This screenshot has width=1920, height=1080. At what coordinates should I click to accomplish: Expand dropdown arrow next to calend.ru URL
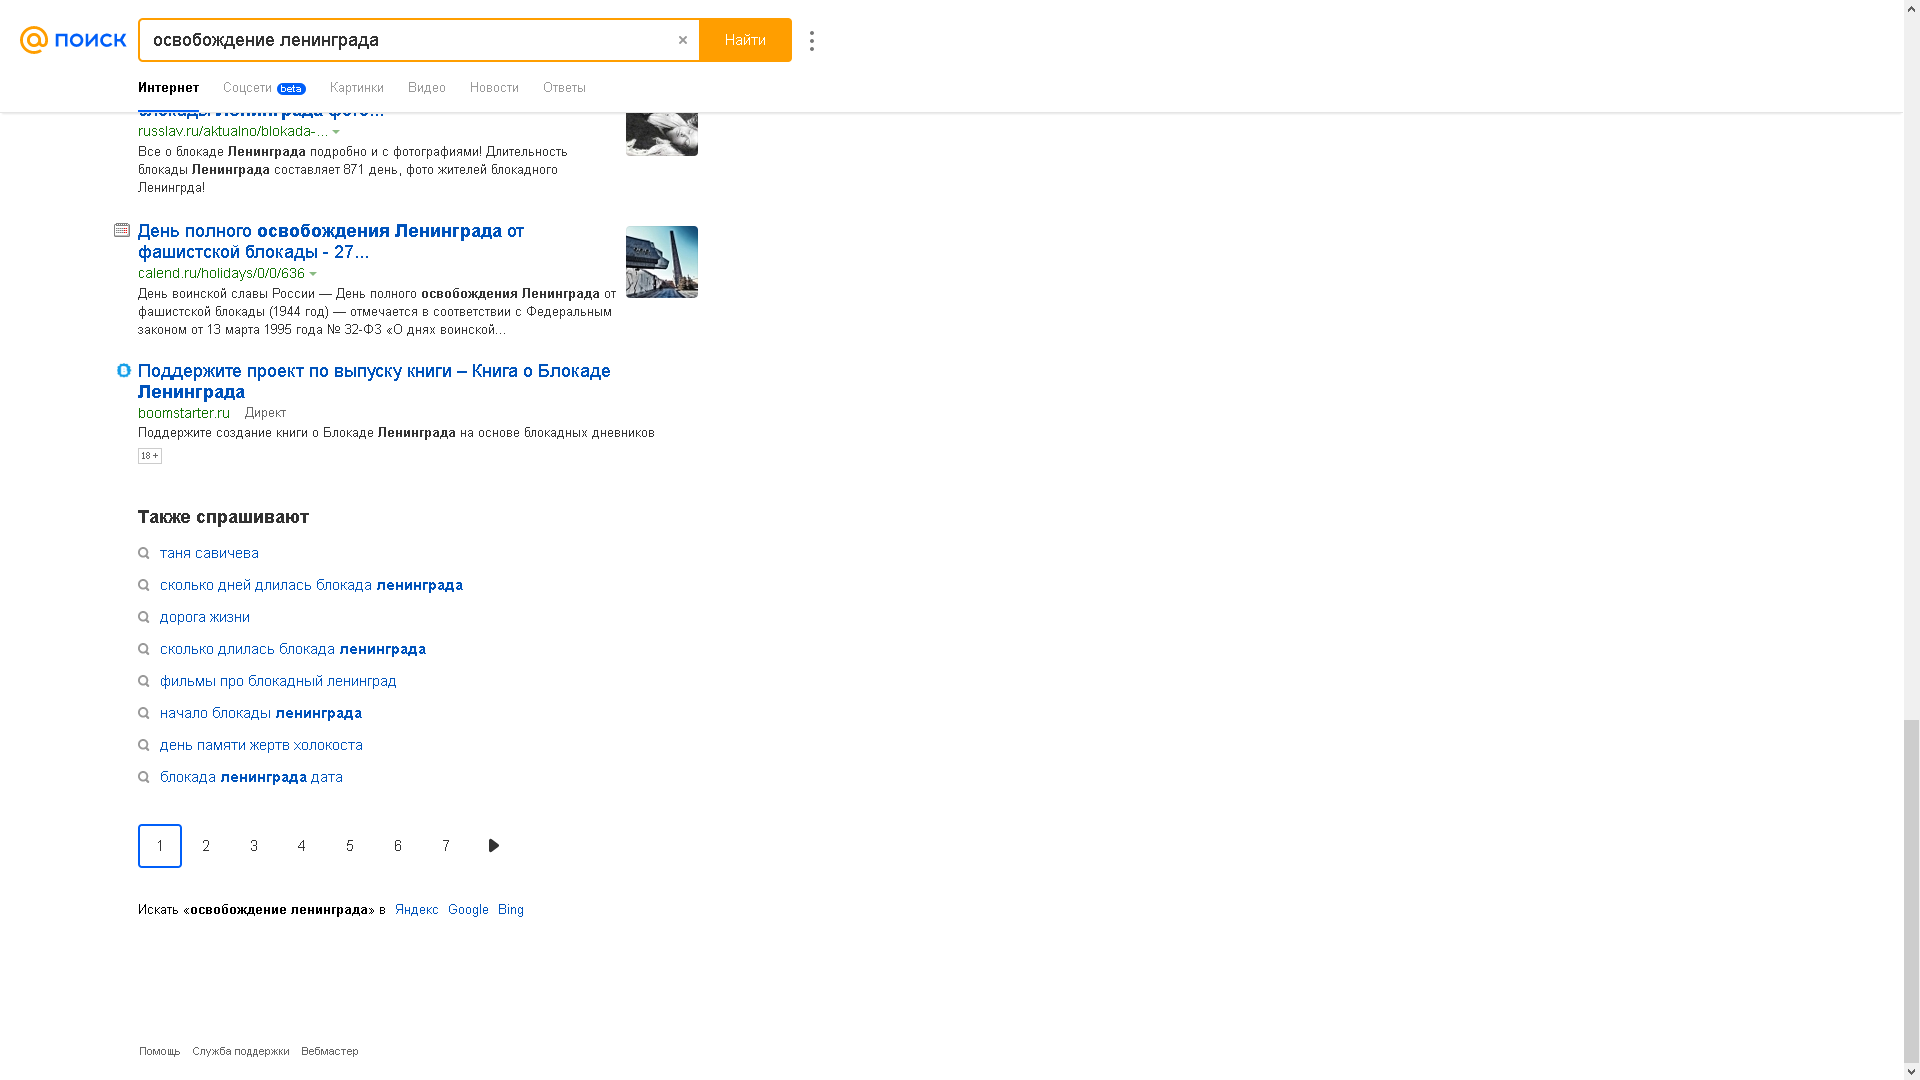pos(313,274)
